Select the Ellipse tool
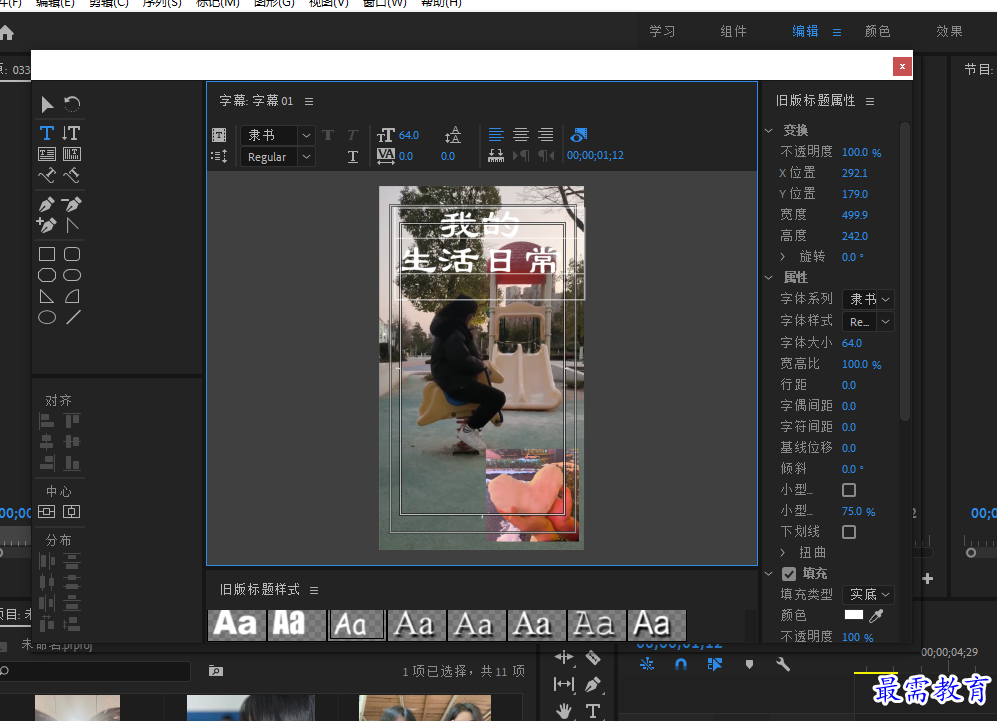The height and width of the screenshot is (721, 997). click(46, 317)
